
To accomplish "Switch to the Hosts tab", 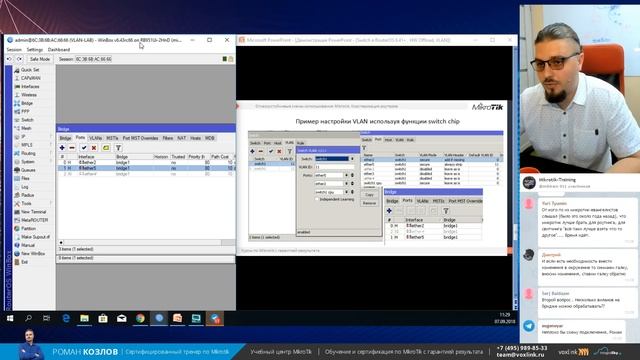I will point(196,138).
